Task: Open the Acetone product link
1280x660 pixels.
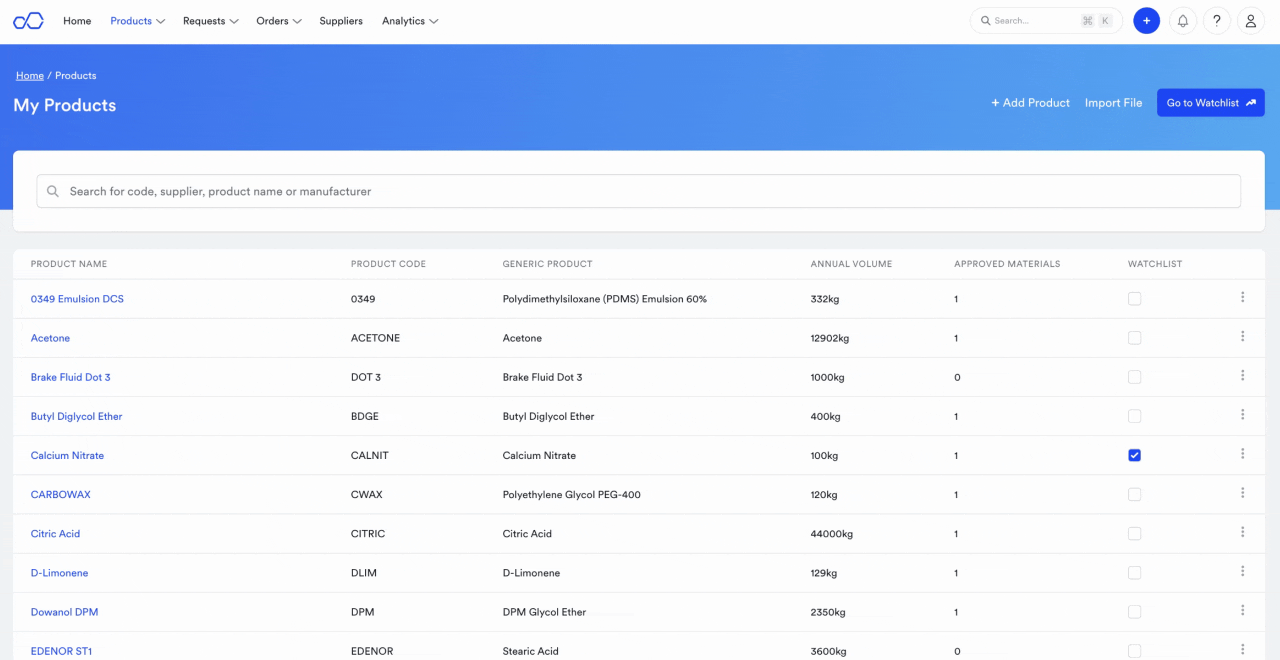Action: (50, 338)
